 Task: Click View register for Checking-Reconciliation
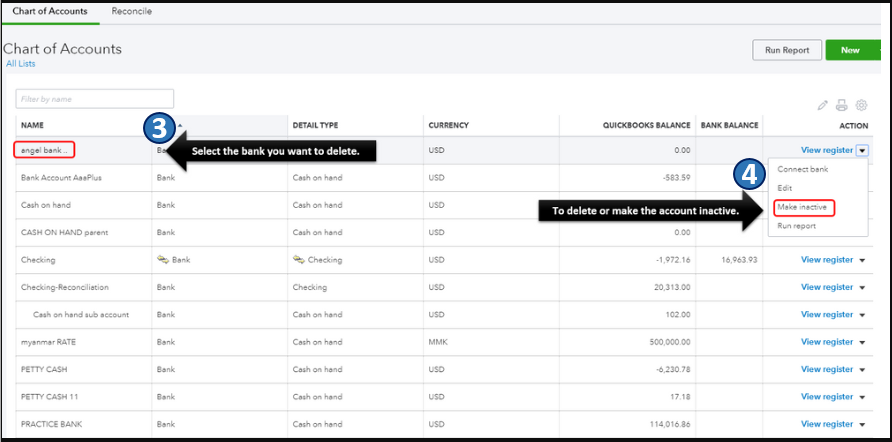[826, 288]
